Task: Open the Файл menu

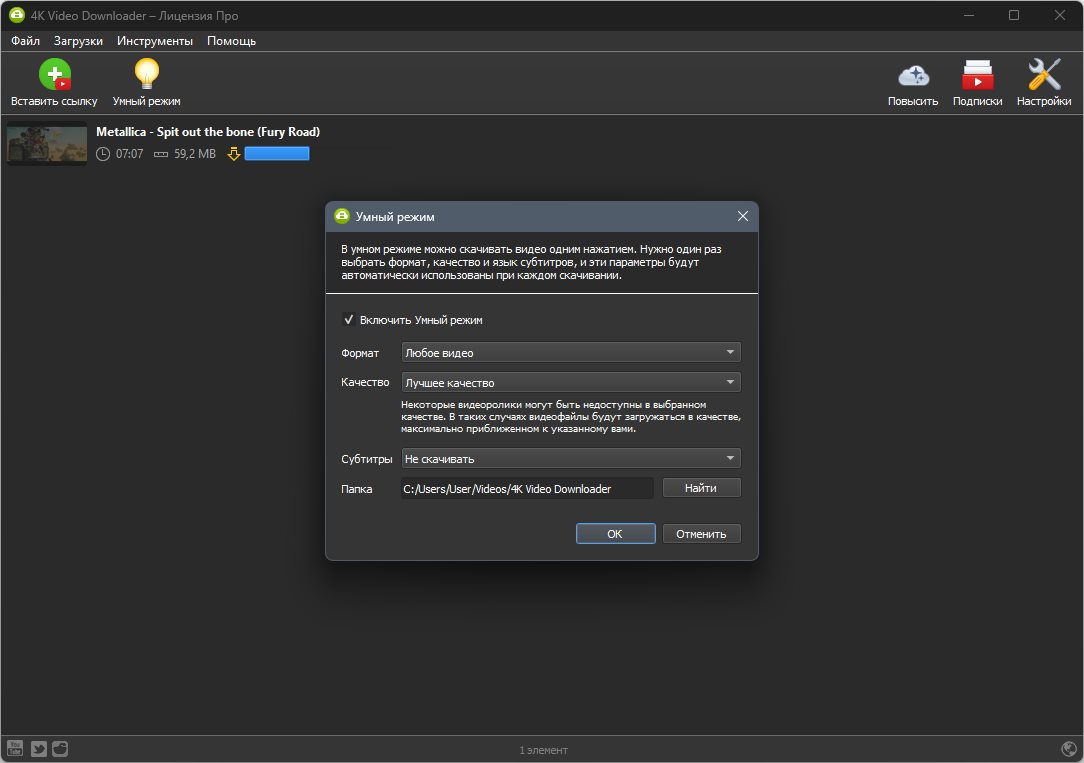Action: [26, 41]
